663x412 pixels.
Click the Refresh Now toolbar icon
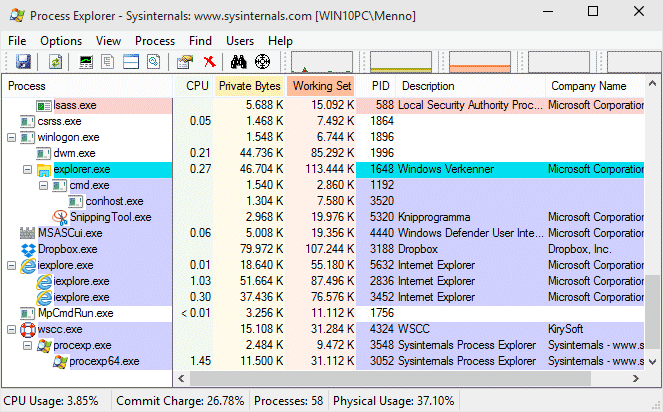pyautogui.click(x=55, y=62)
